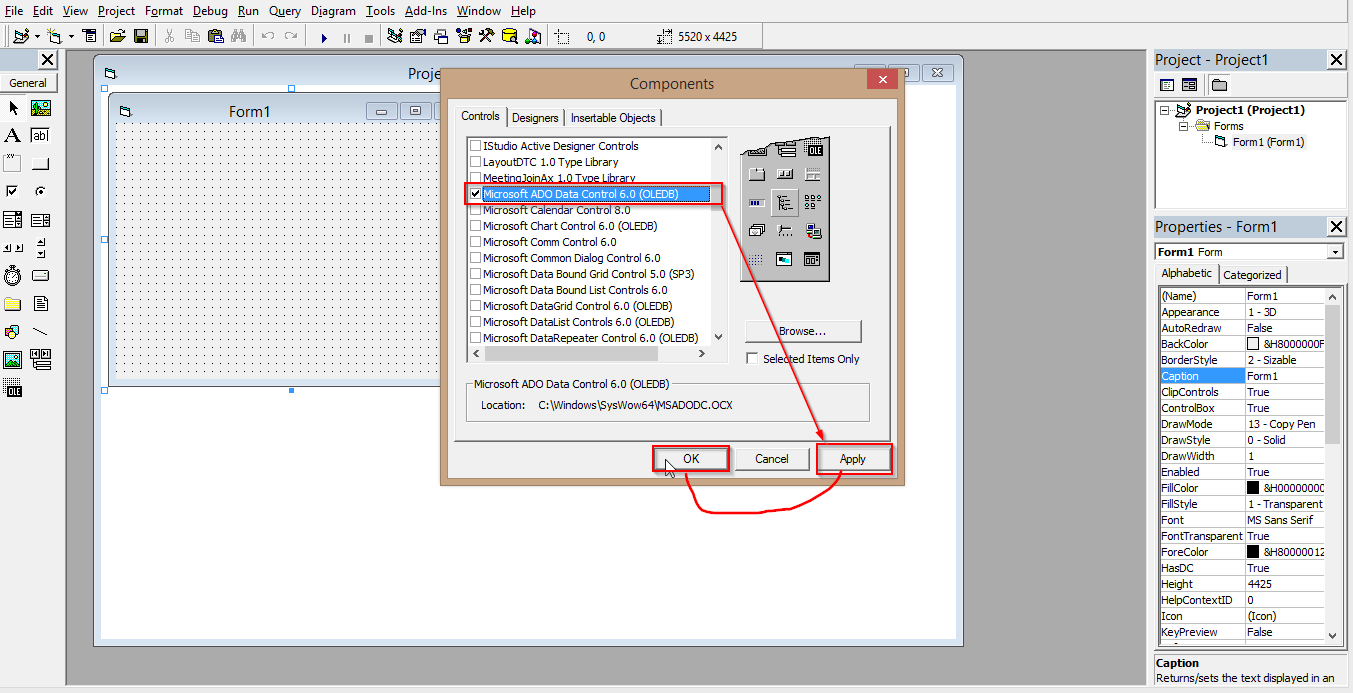Screen dimensions: 1353x693
Task: Check IStudio Active Designer Controls box
Action: 476,146
